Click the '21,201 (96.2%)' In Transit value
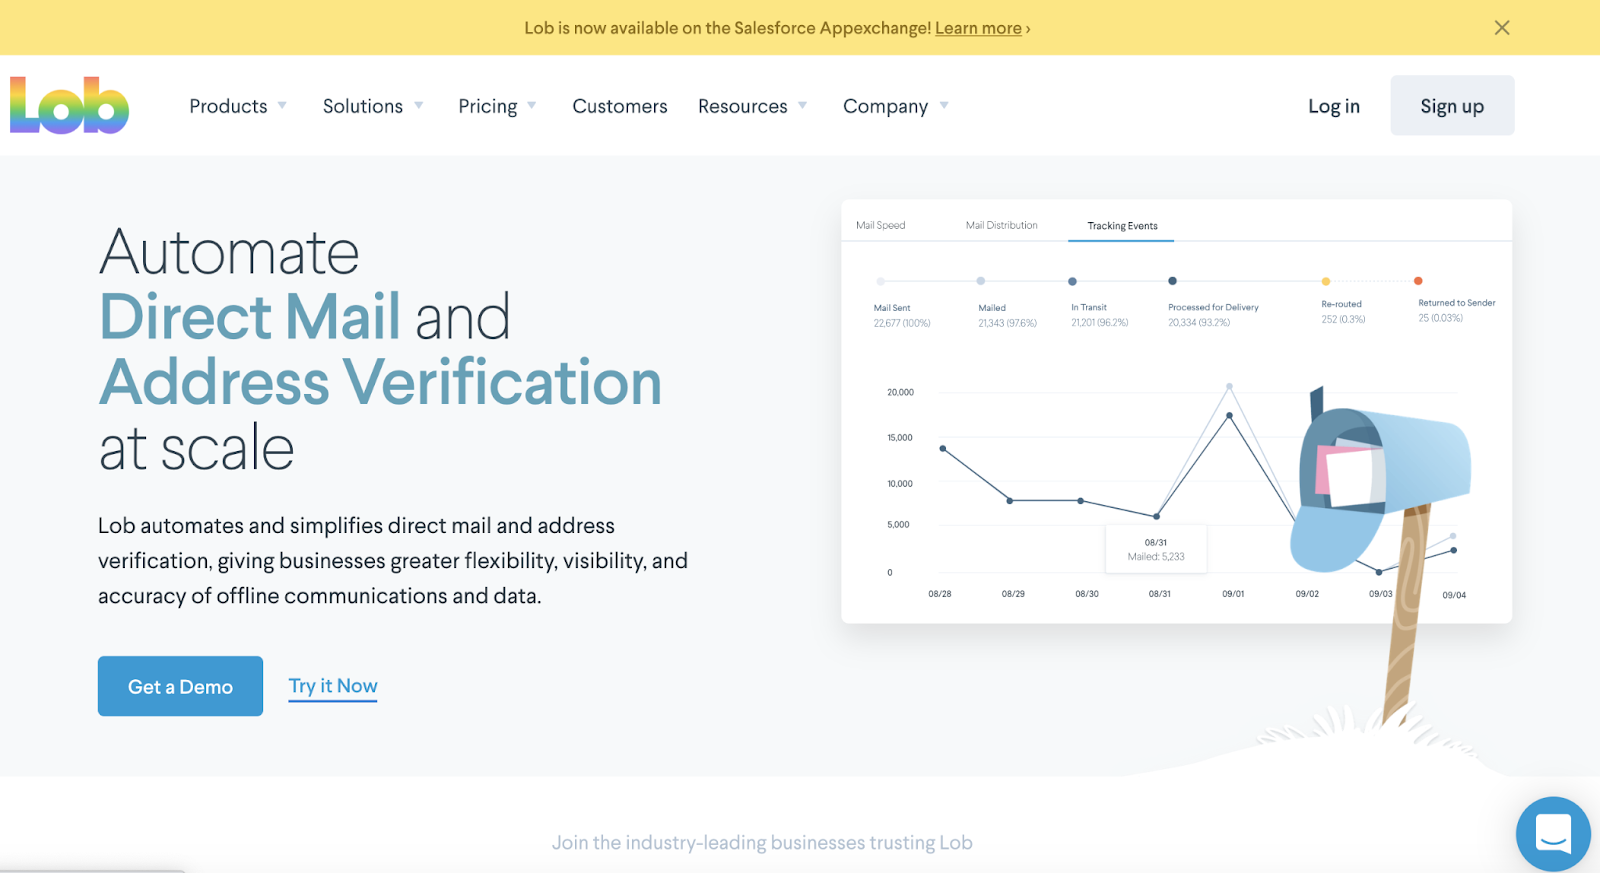 tap(1100, 323)
